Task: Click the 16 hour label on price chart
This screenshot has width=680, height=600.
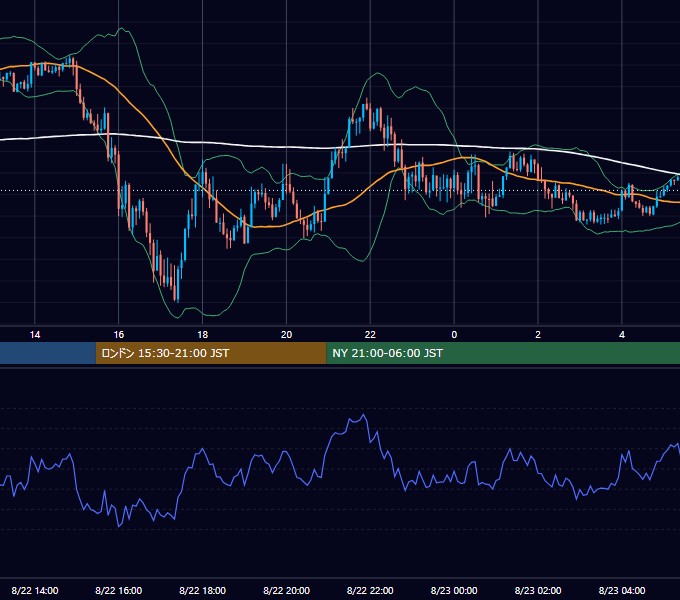Action: (x=119, y=335)
